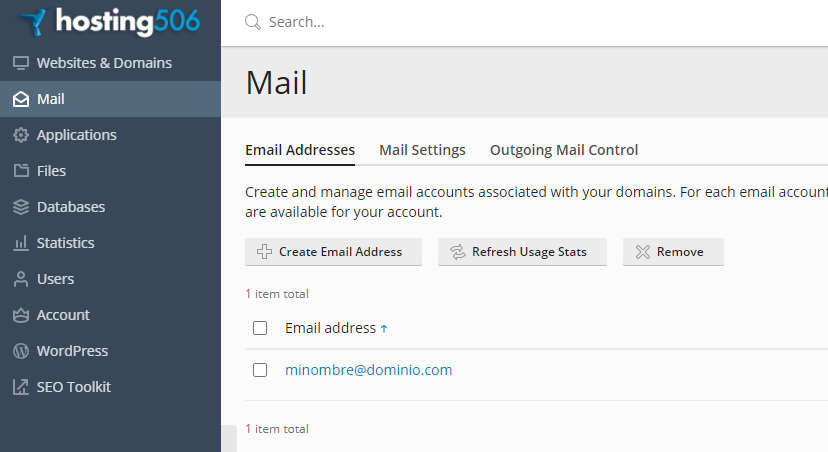Check the box for minombre@dominio.com
This screenshot has height=452, width=828.
tap(260, 370)
